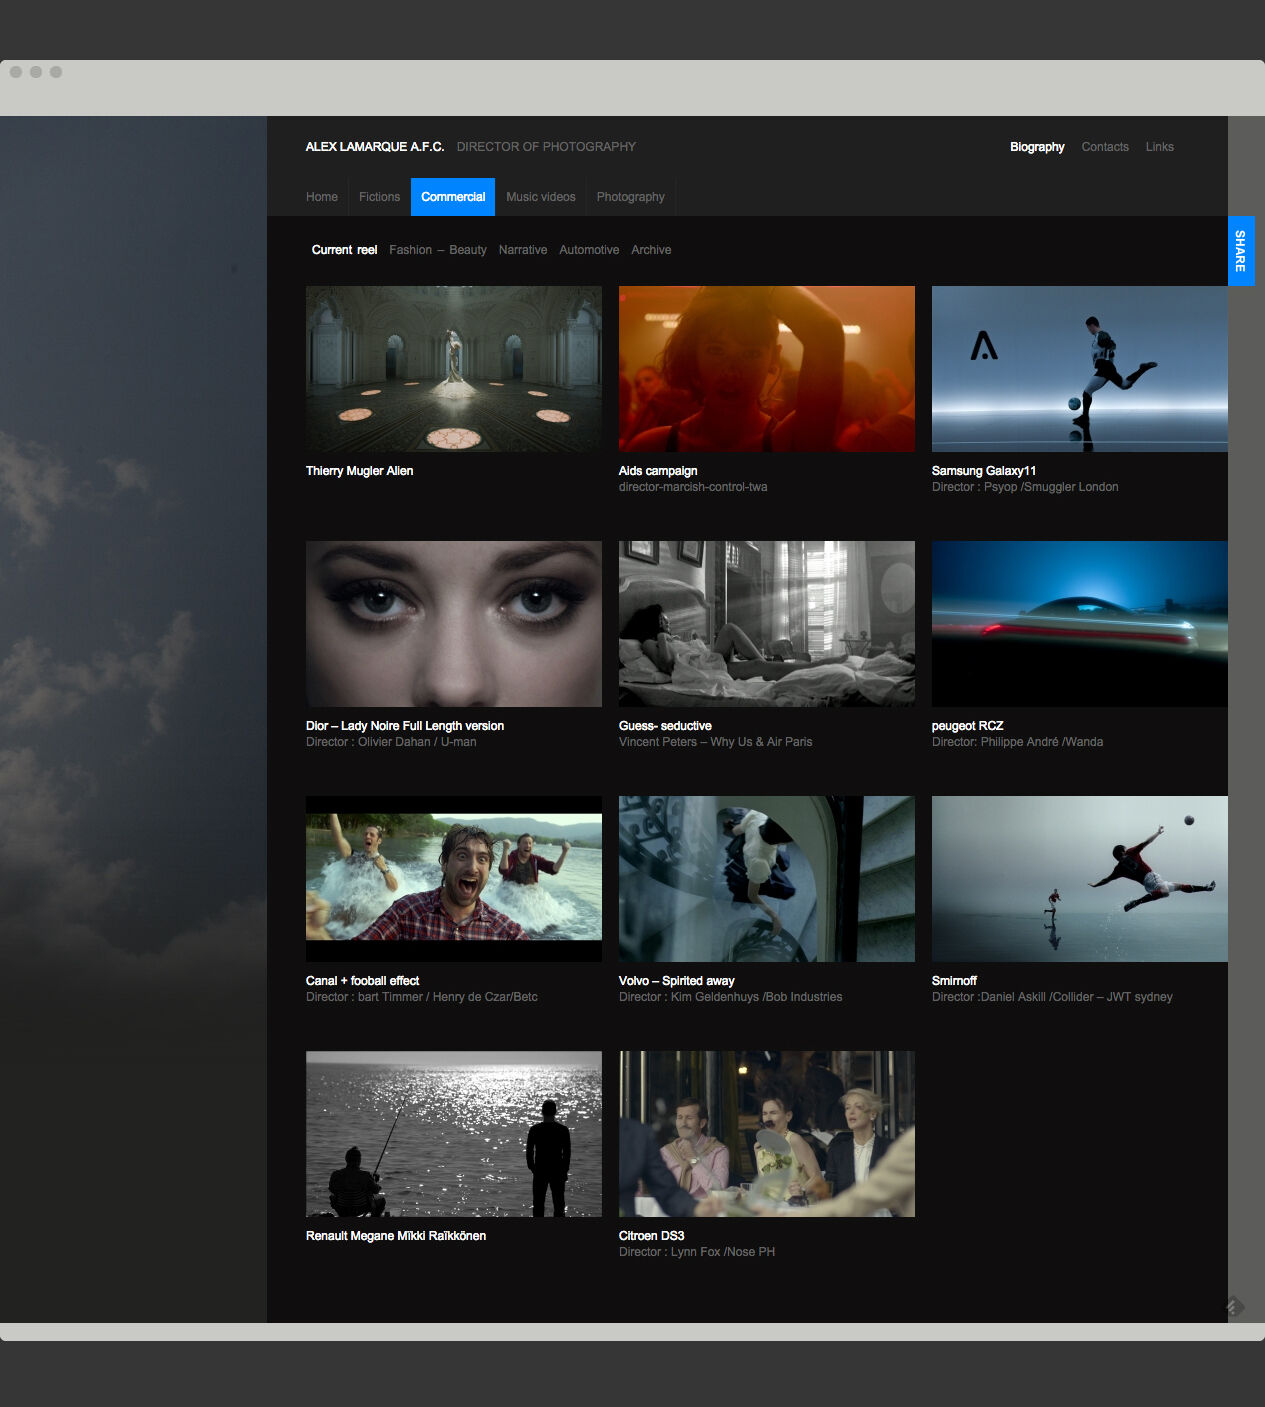
Task: Open the Contacts link
Action: point(1105,147)
